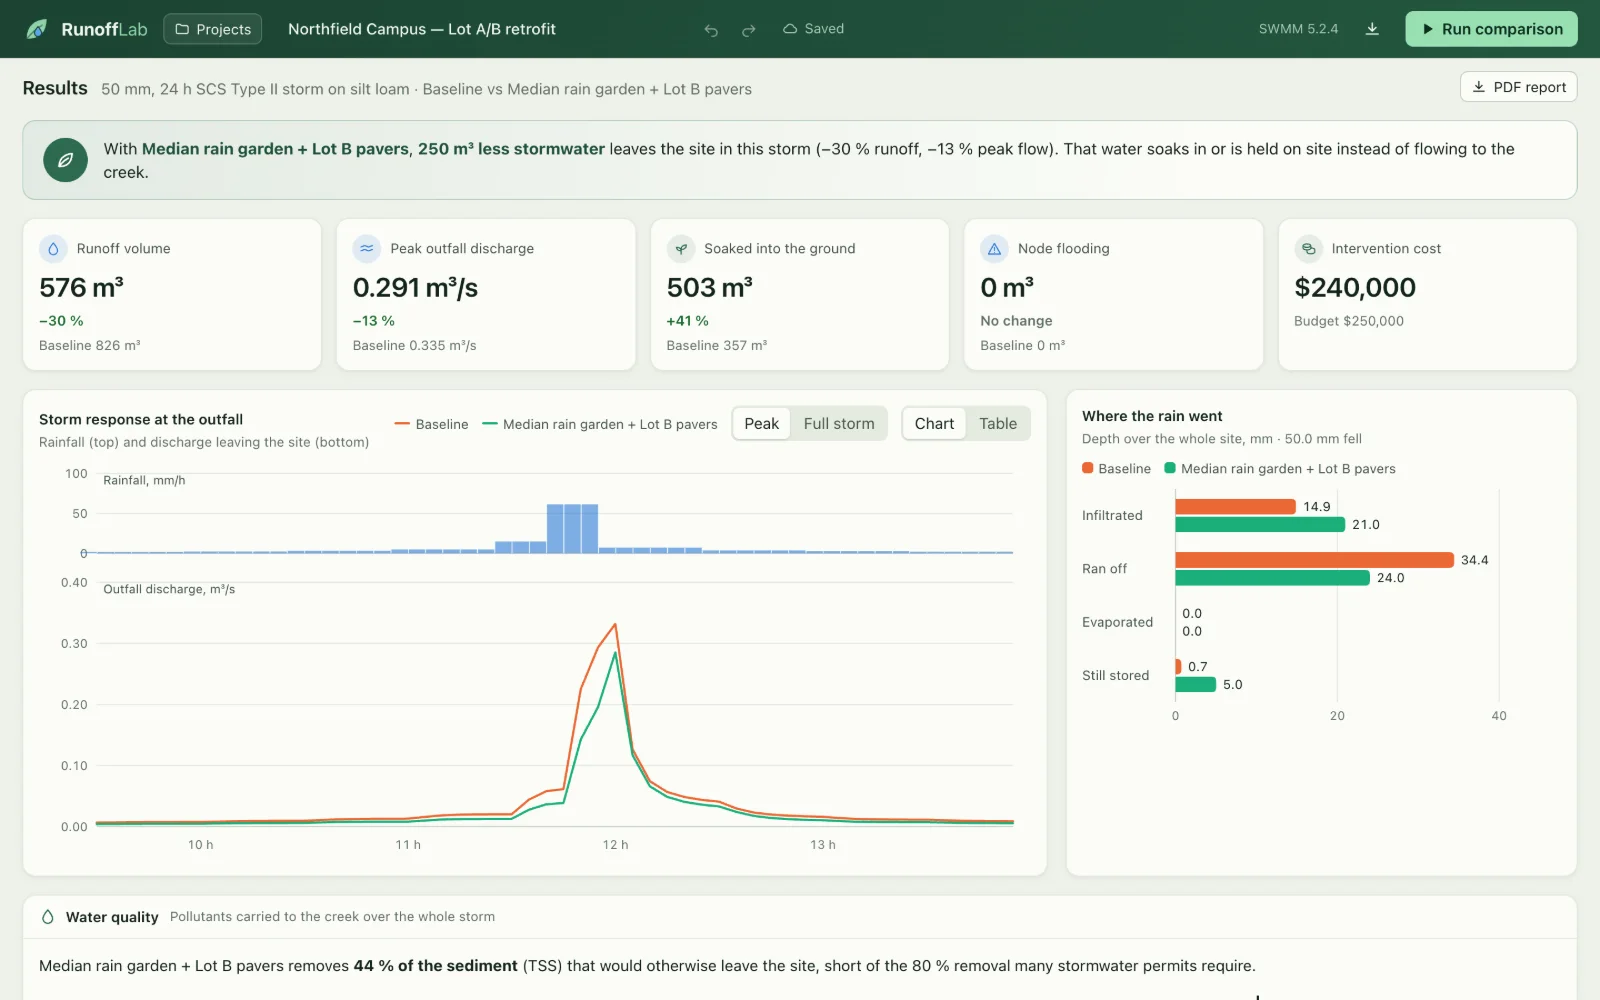Click green Median rain garden swatch in rain legend
1600x1000 pixels.
click(1170, 468)
